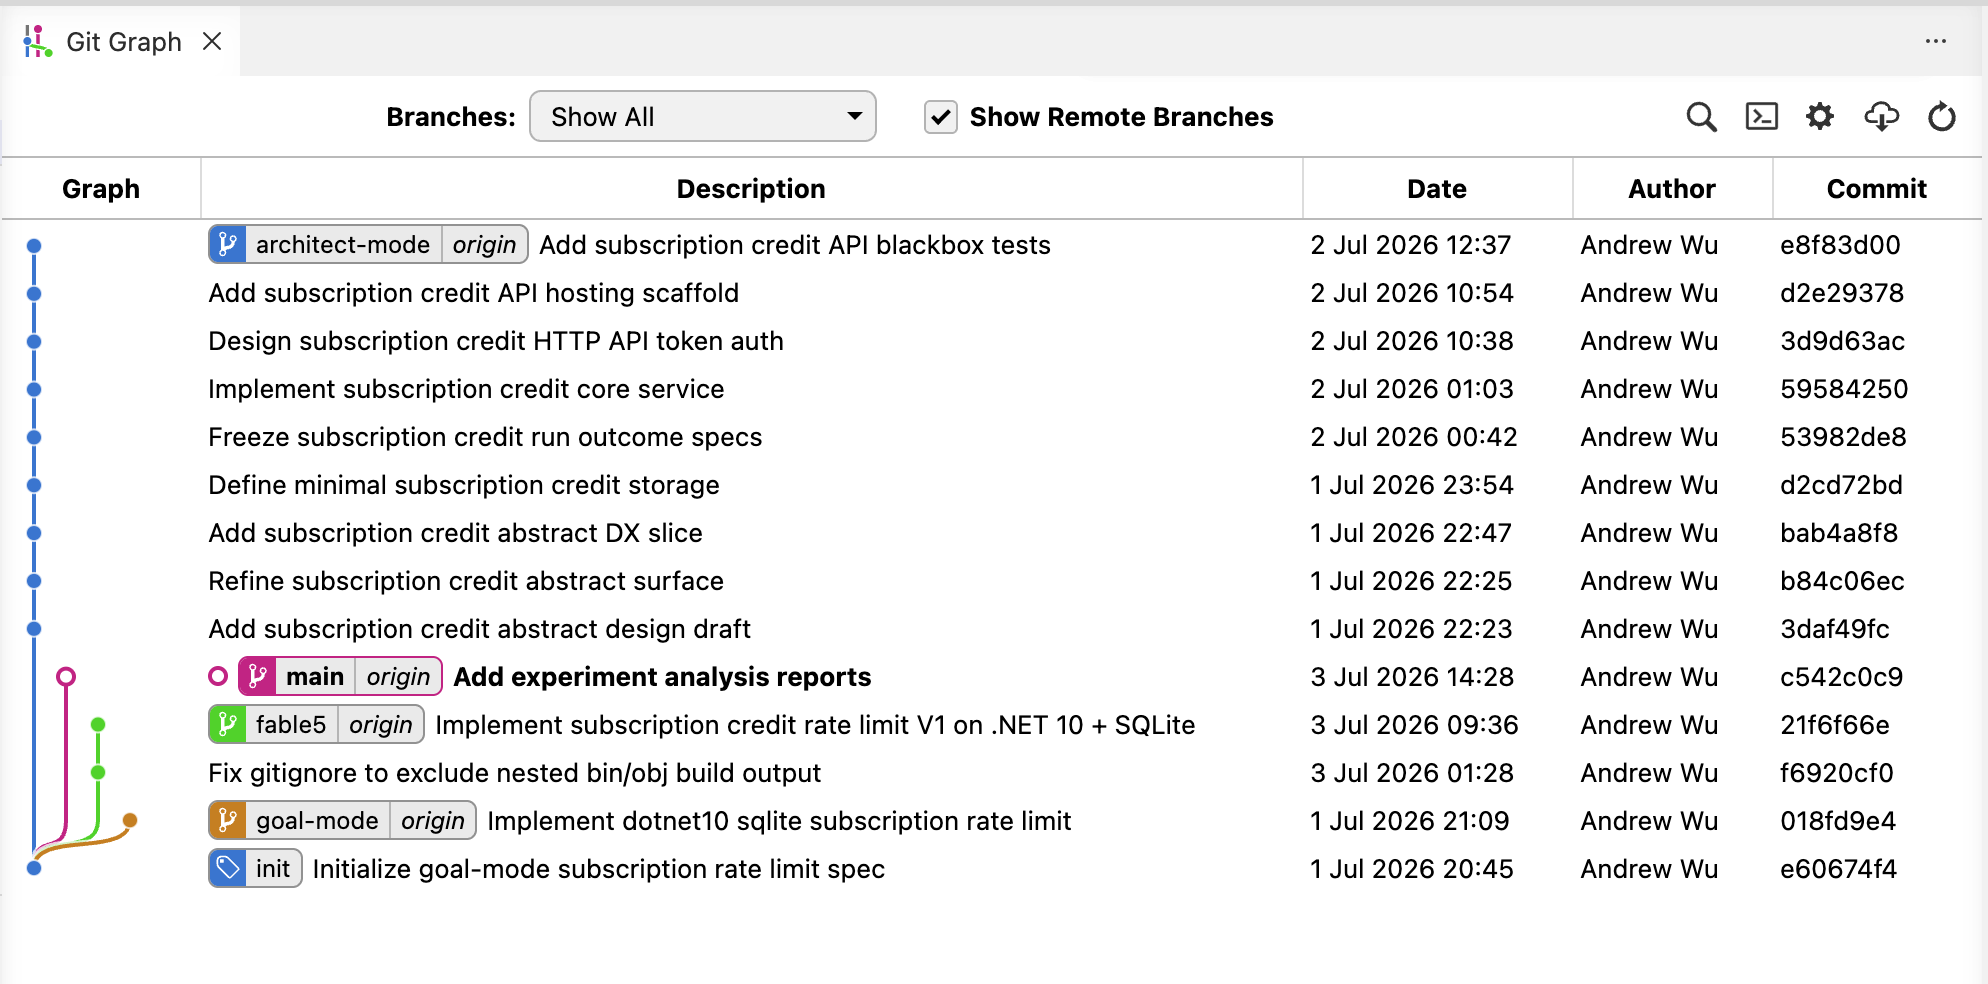Click the origin label next to architect-mode

click(x=484, y=244)
